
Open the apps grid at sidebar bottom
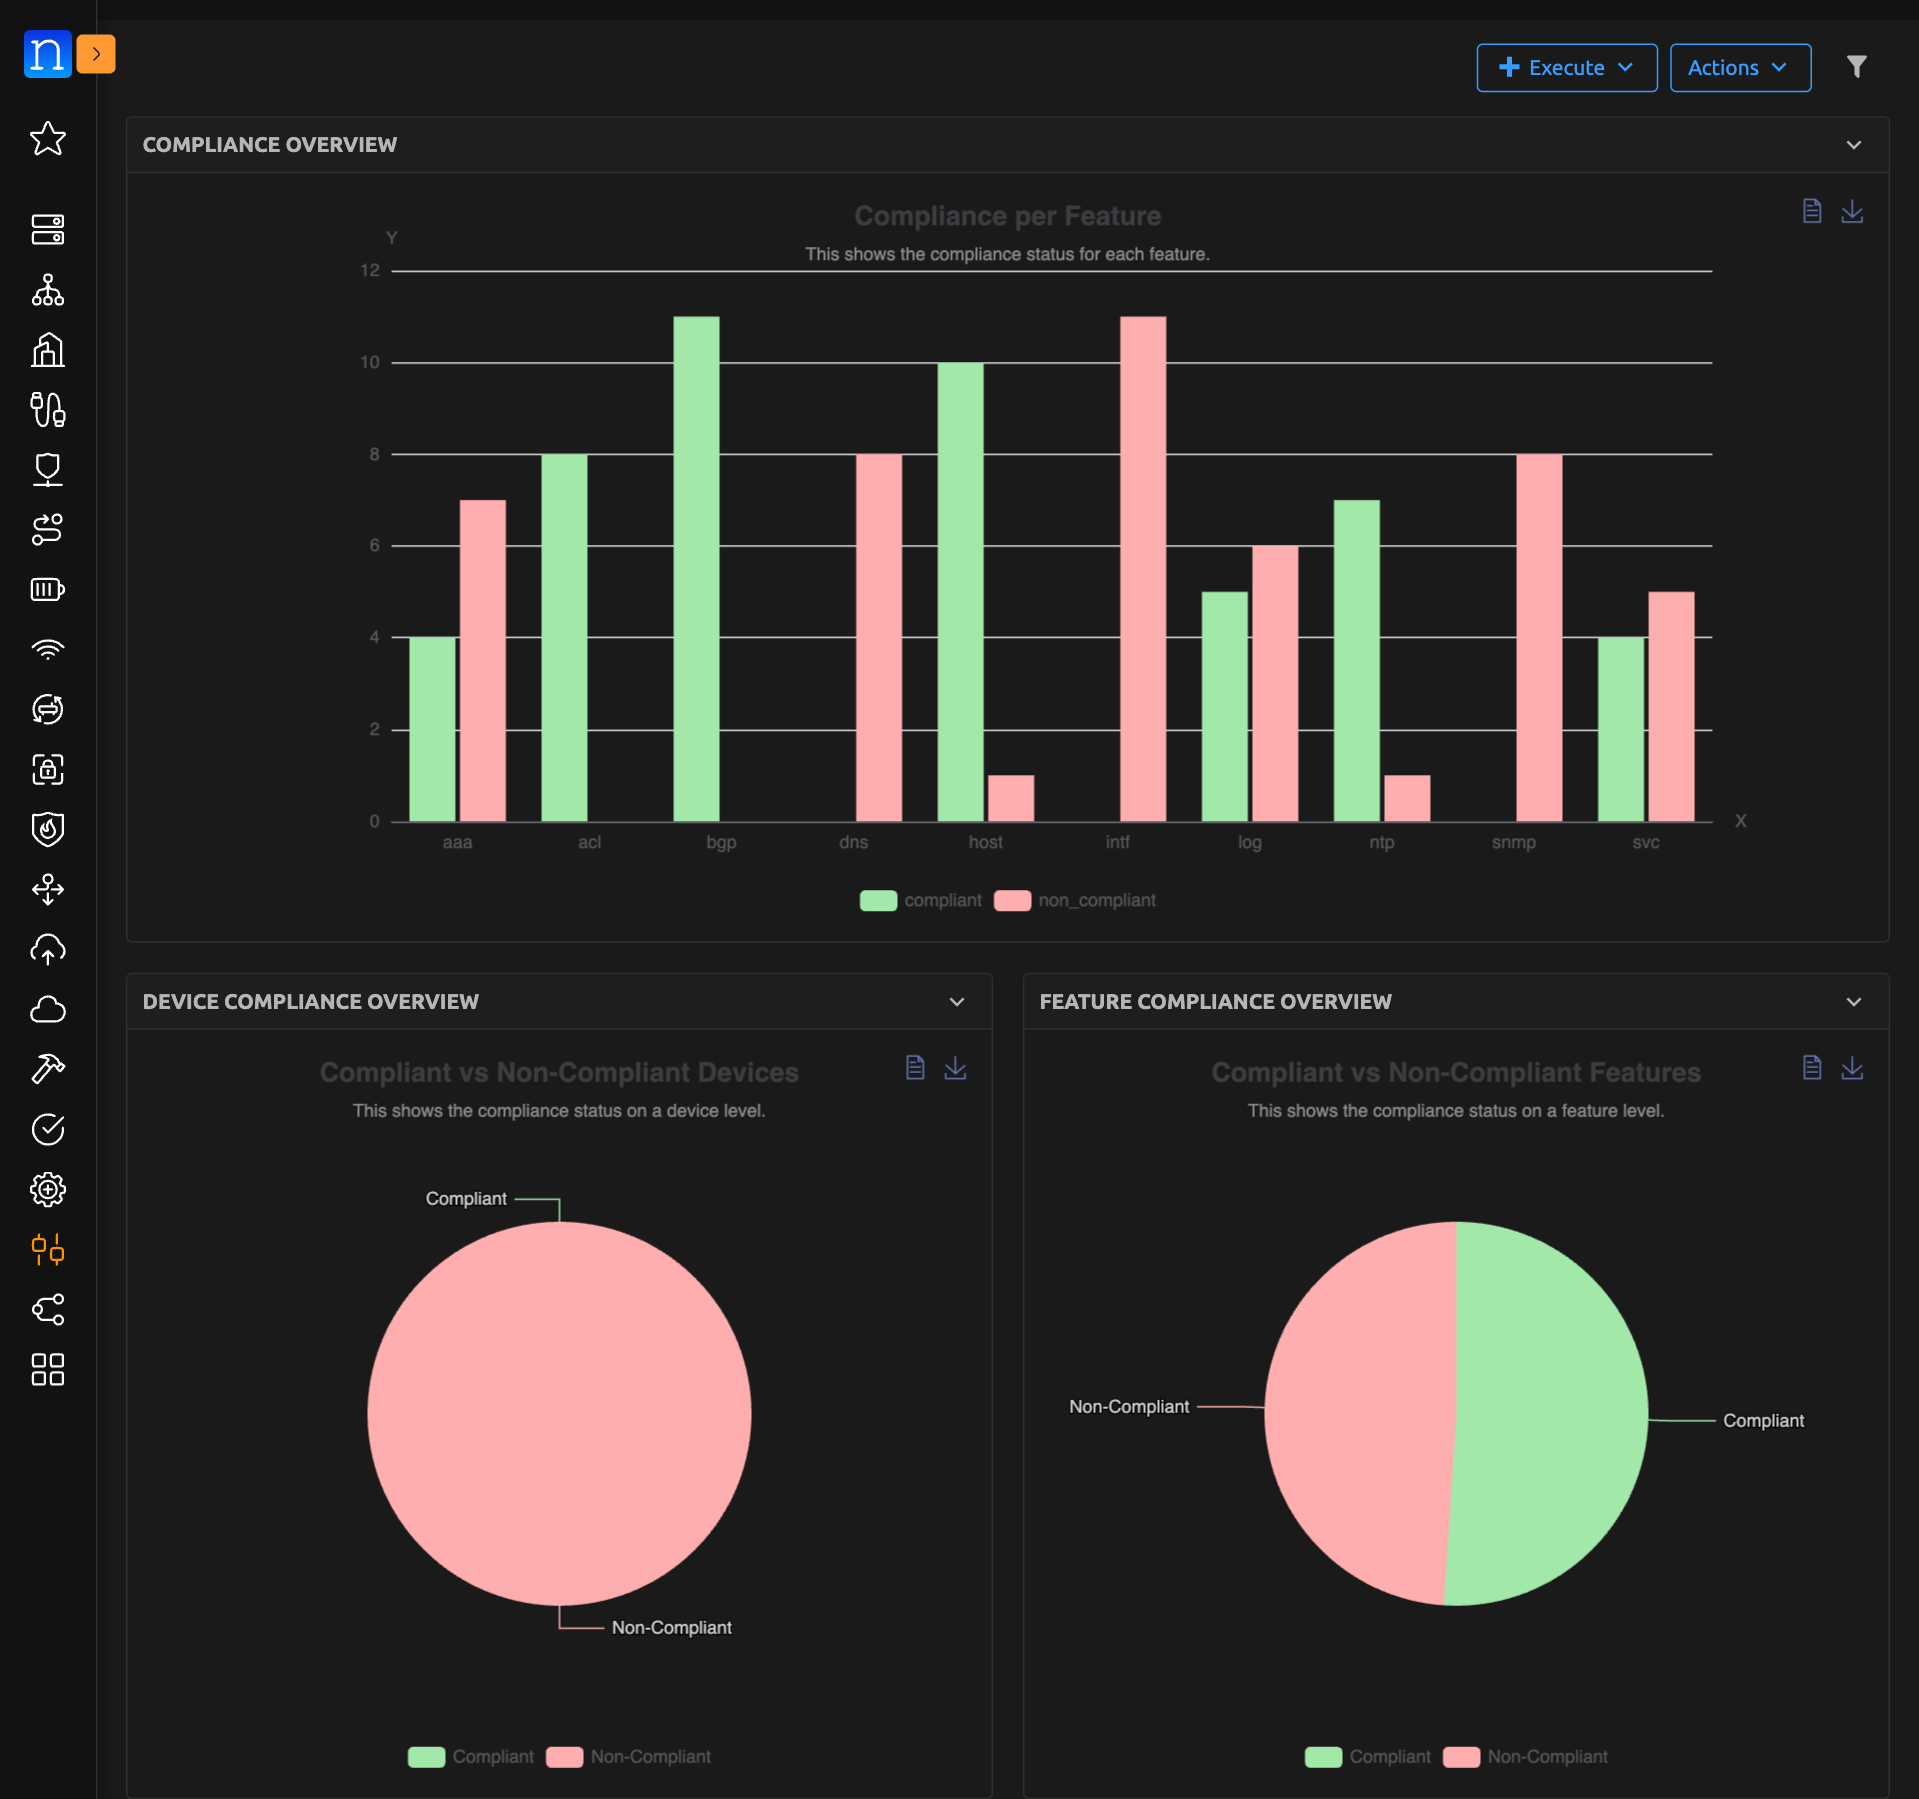click(x=47, y=1370)
